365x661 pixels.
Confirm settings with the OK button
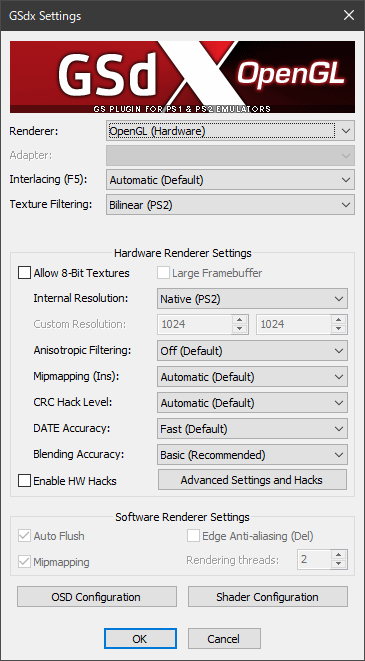click(x=140, y=639)
